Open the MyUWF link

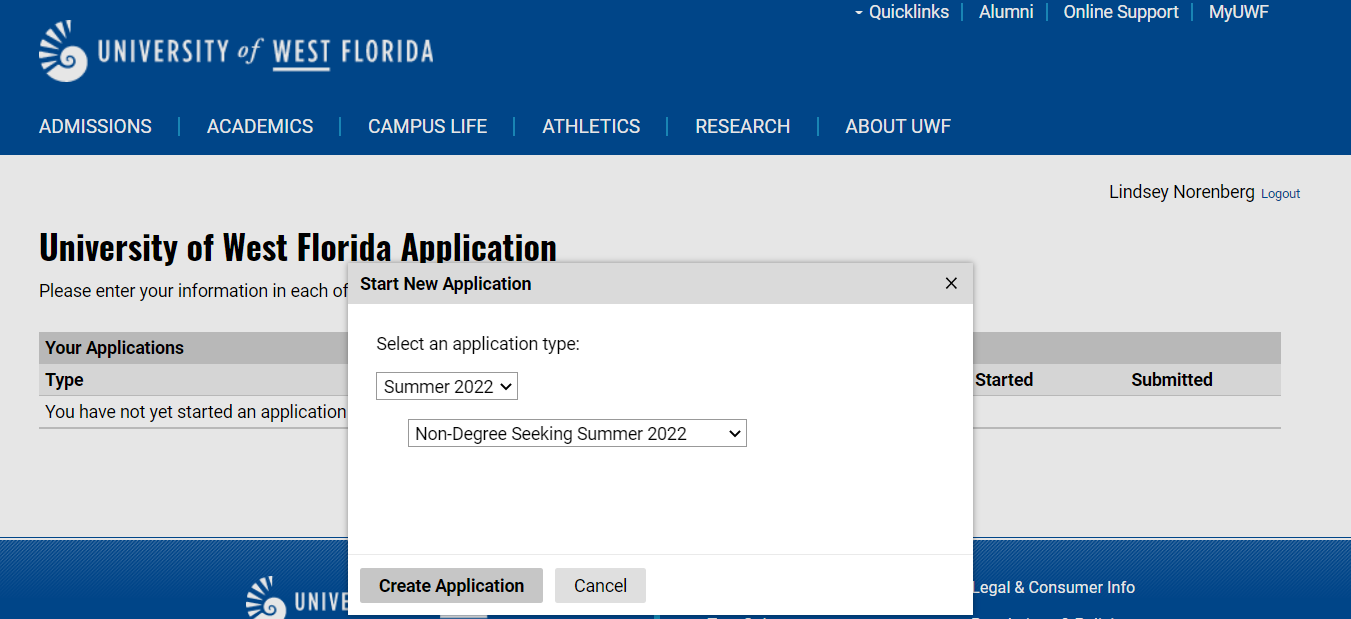point(1238,12)
